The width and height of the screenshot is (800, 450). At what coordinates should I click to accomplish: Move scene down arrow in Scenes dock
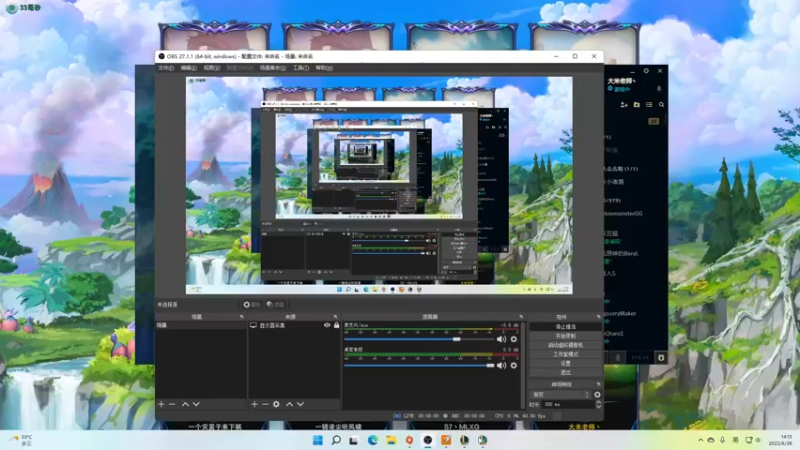pos(196,404)
